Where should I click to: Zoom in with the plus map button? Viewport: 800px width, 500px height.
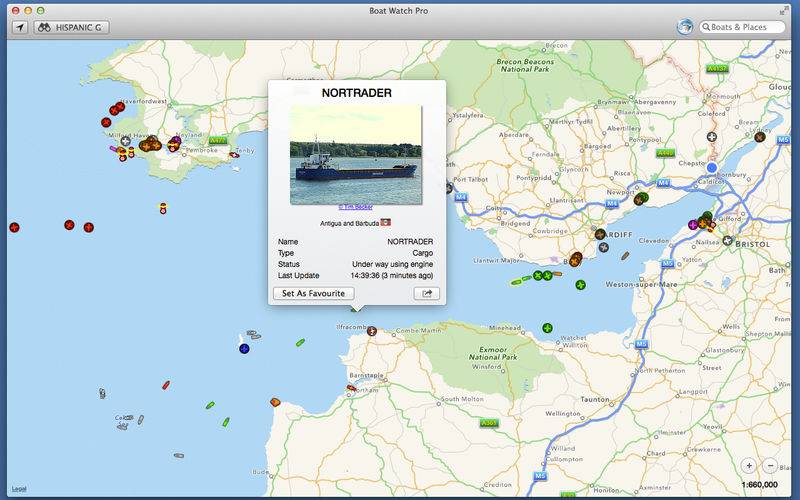pos(748,465)
